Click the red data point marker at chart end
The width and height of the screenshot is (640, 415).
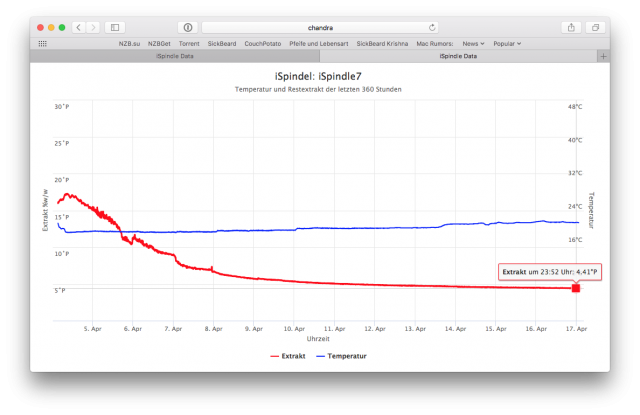point(576,288)
